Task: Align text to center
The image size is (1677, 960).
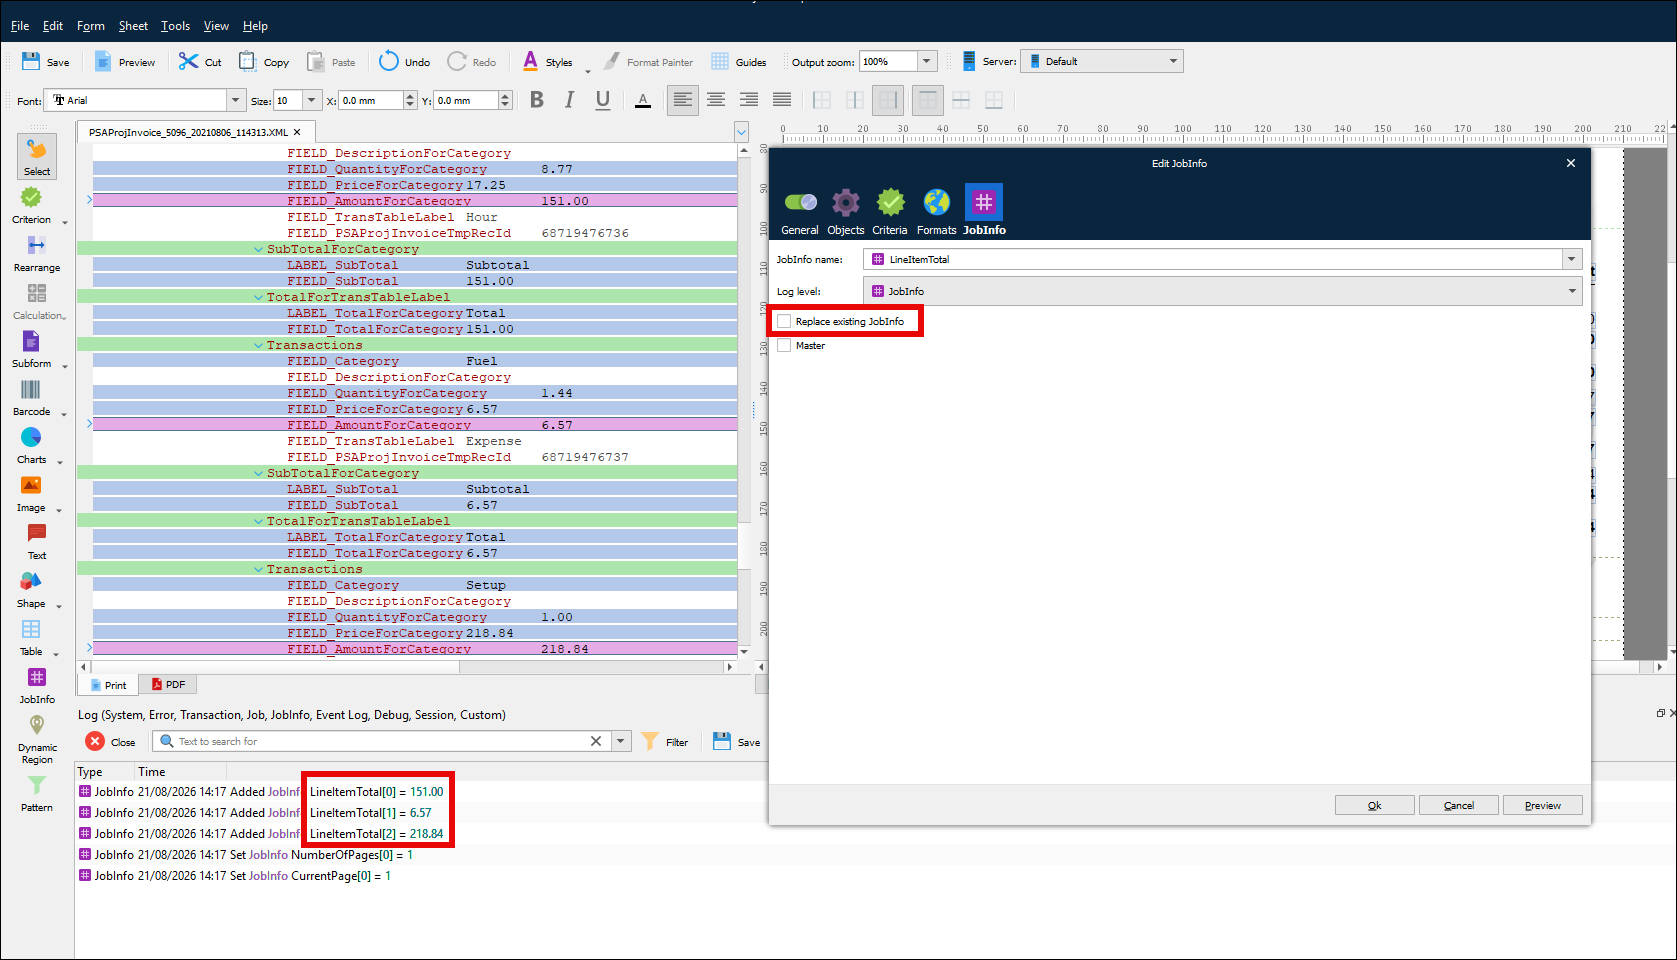Action: pyautogui.click(x=716, y=100)
